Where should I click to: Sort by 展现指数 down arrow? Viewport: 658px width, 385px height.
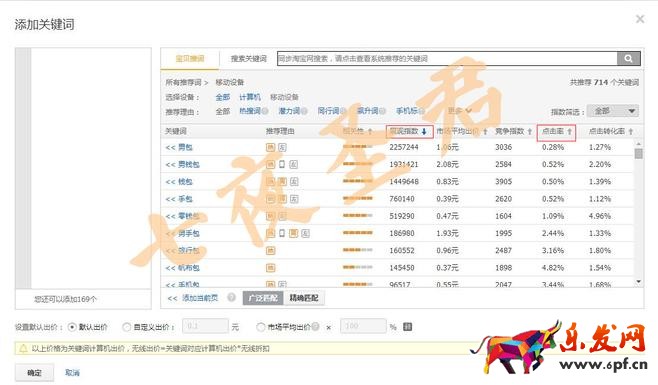[424, 131]
